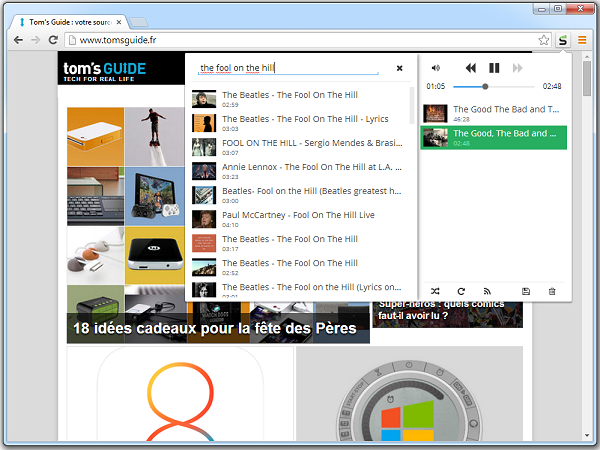Mute the player volume speaker icon
The height and width of the screenshot is (450, 600).
pyautogui.click(x=435, y=68)
